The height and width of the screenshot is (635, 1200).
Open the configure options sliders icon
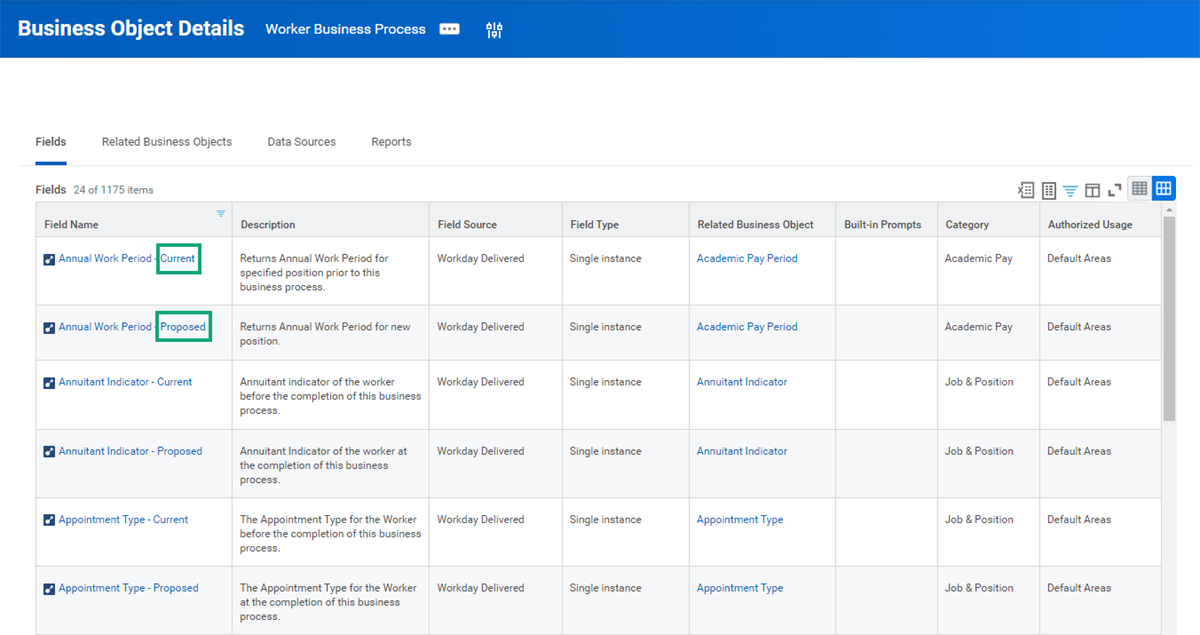coord(494,30)
